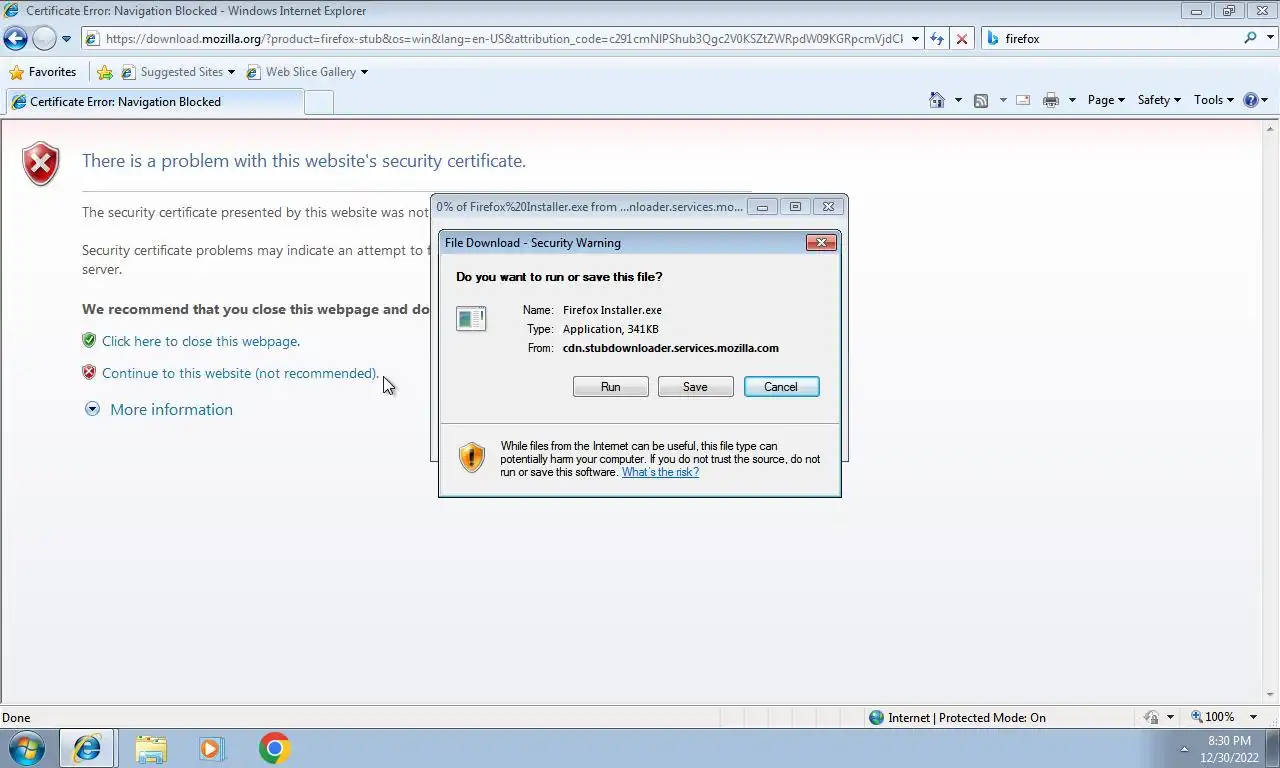Click the Add to Favorites Bar icon
This screenshot has width=1280, height=768.
coord(104,72)
